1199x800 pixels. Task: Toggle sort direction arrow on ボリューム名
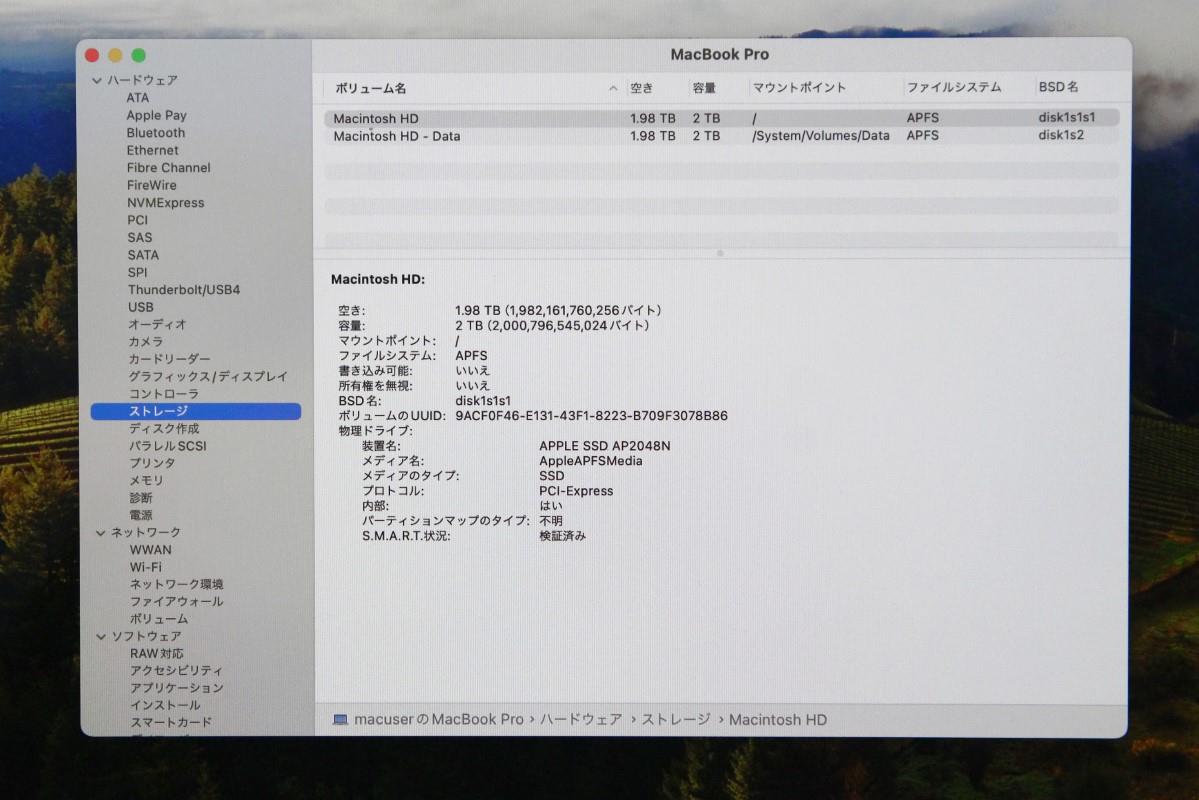(x=613, y=89)
